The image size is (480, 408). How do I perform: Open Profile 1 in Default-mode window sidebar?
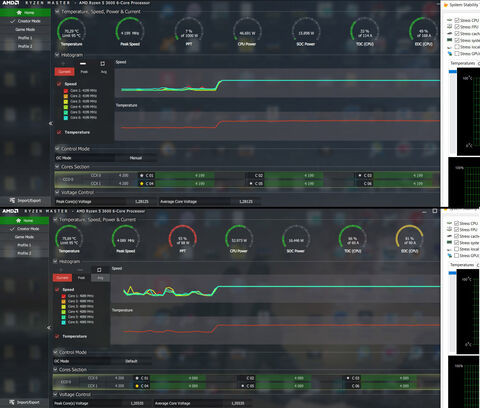point(24,245)
